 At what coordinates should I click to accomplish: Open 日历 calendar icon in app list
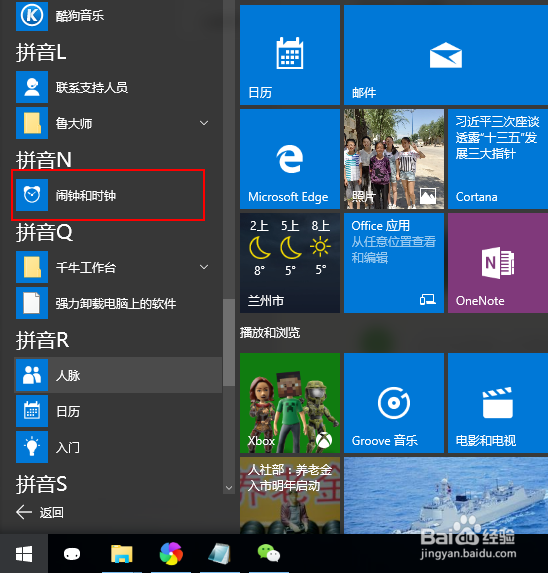point(32,411)
